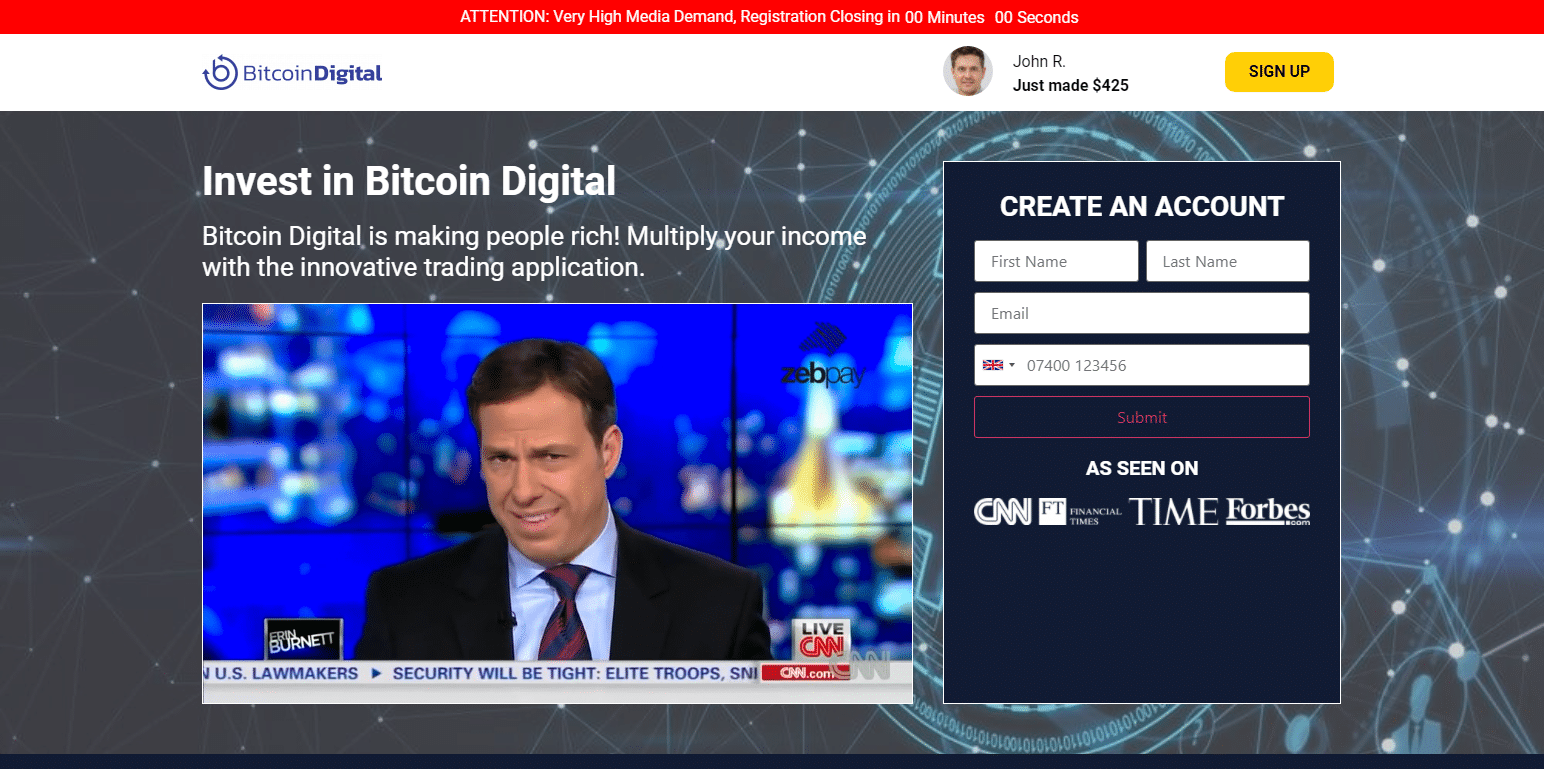Click the CNN logo under As Seen On

point(1003,511)
